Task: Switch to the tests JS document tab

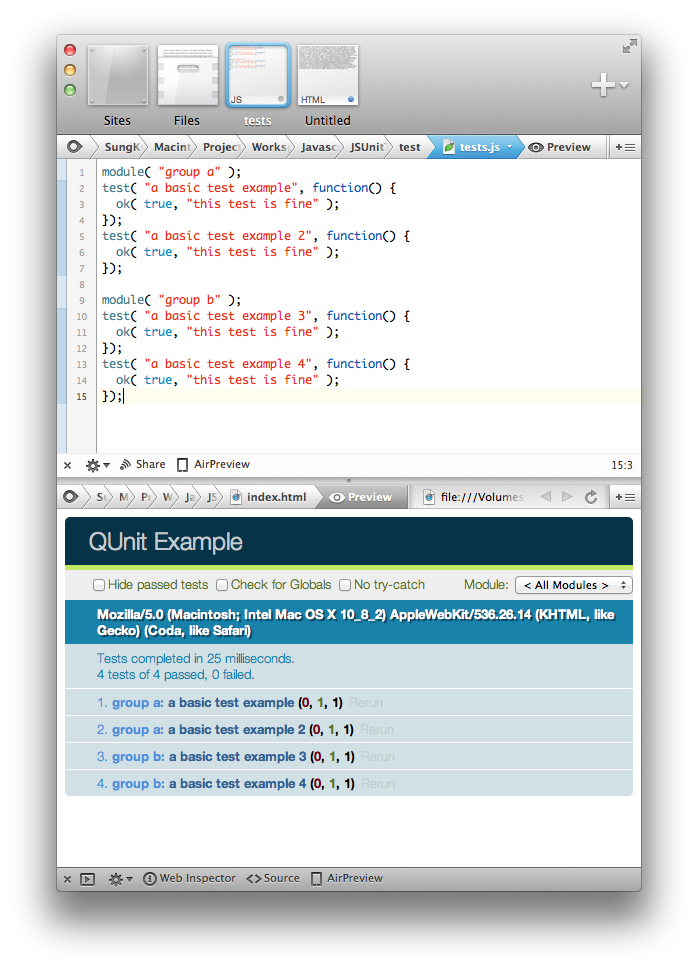Action: coord(257,75)
